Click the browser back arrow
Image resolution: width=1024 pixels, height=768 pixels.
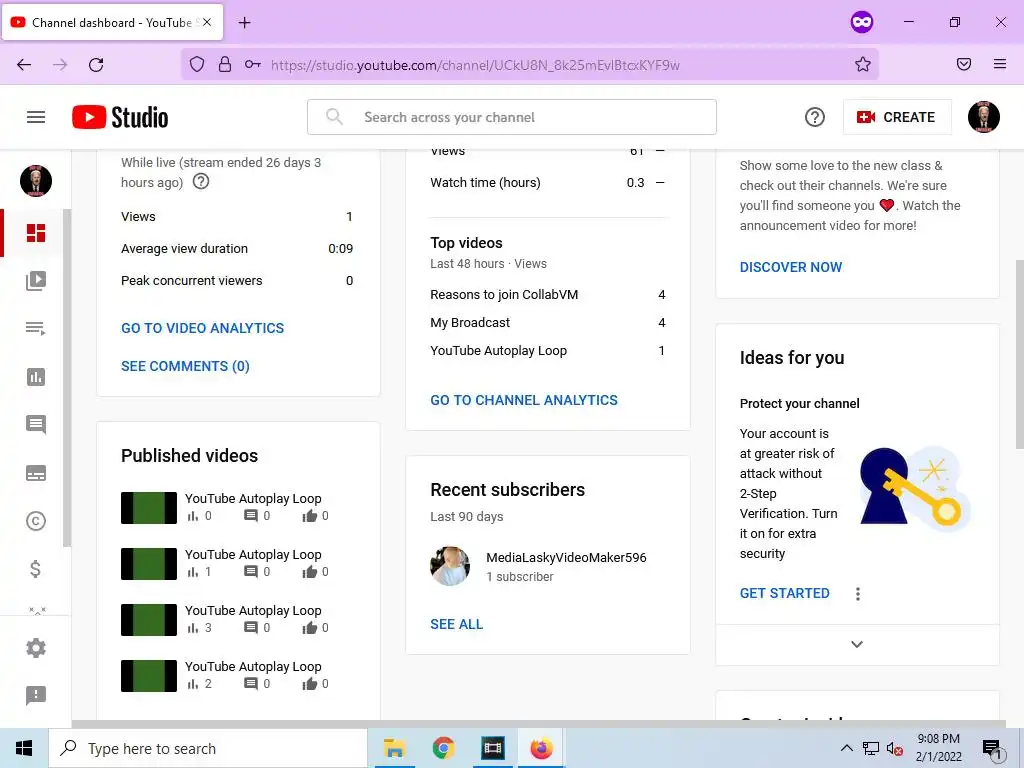pyautogui.click(x=24, y=65)
